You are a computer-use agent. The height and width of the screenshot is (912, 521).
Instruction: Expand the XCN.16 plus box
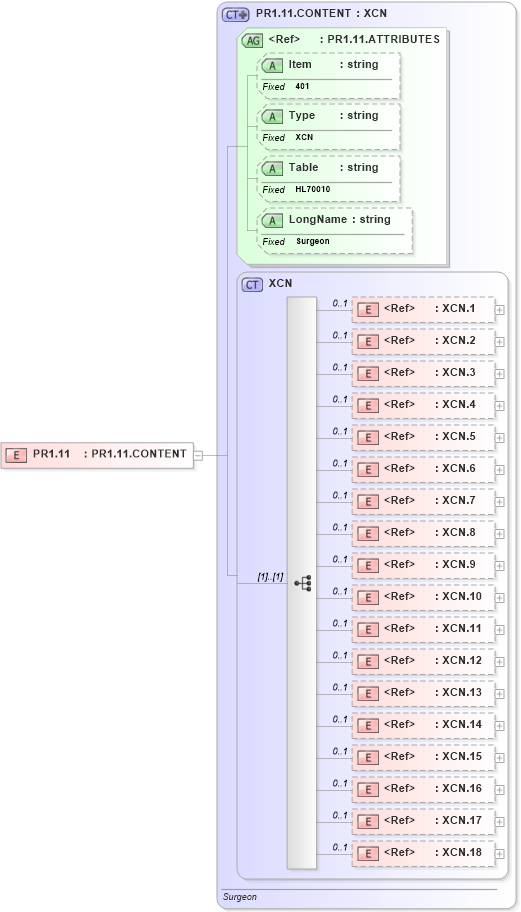coord(499,790)
